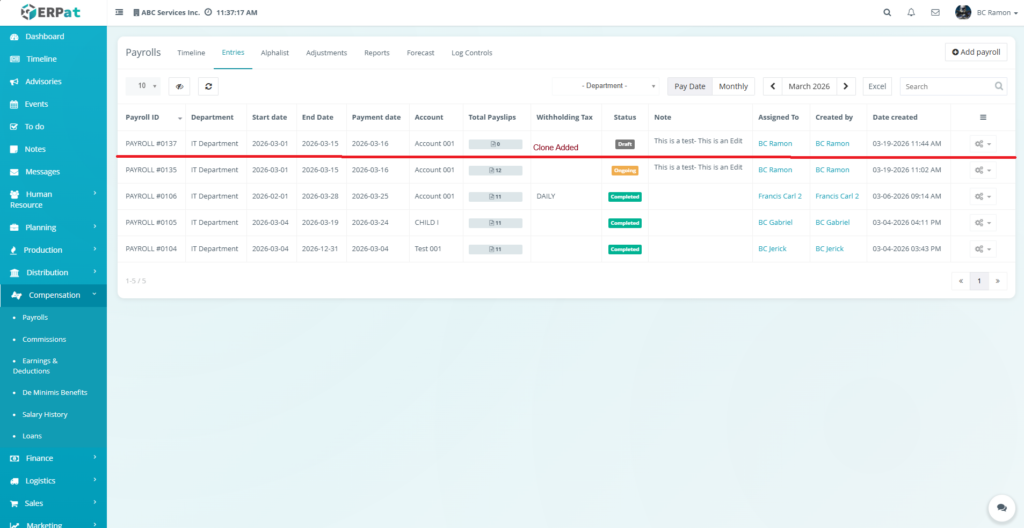Switch to Monthly view toggle
1024x528 pixels.
pyautogui.click(x=733, y=87)
